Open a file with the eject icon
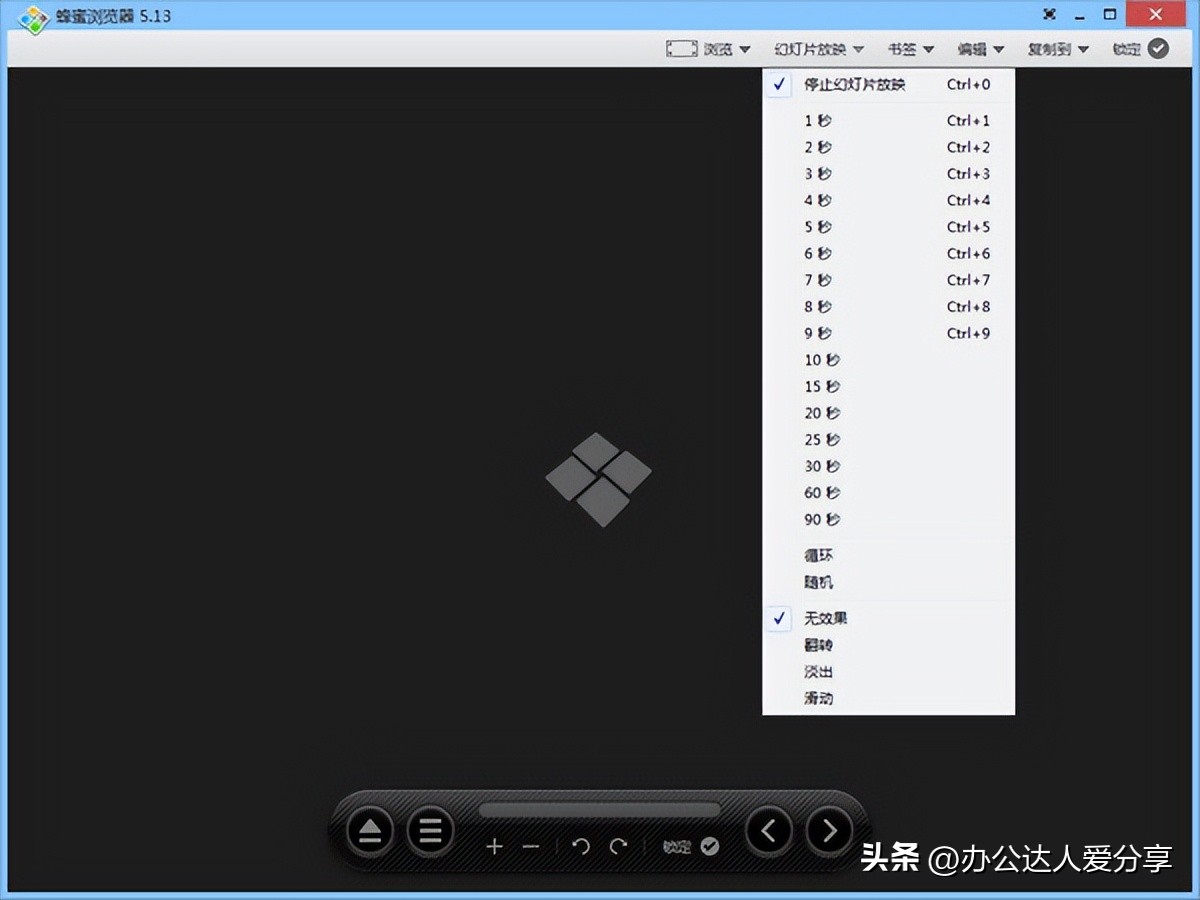Viewport: 1200px width, 900px height. (370, 830)
